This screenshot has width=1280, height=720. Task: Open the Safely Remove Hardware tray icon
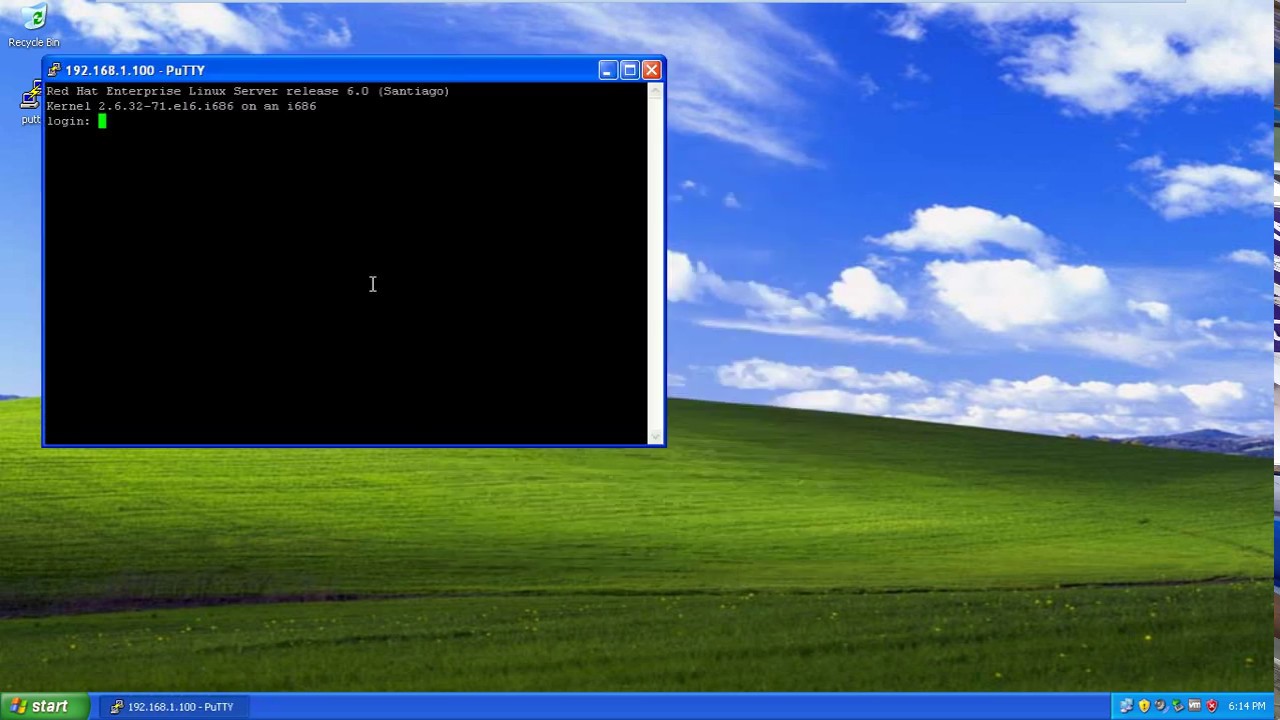tap(1178, 706)
